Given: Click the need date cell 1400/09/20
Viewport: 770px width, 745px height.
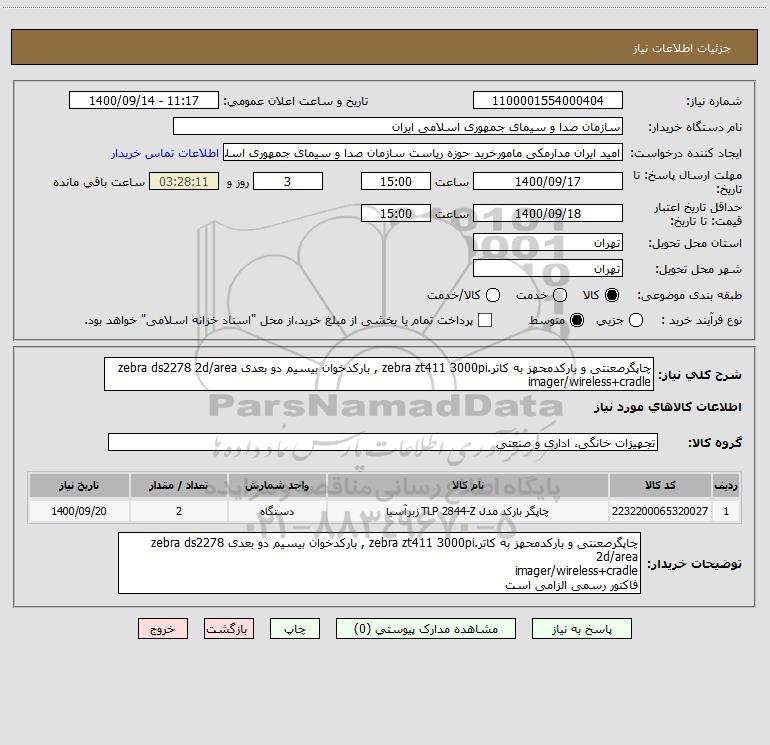Looking at the screenshot, I should (x=79, y=511).
